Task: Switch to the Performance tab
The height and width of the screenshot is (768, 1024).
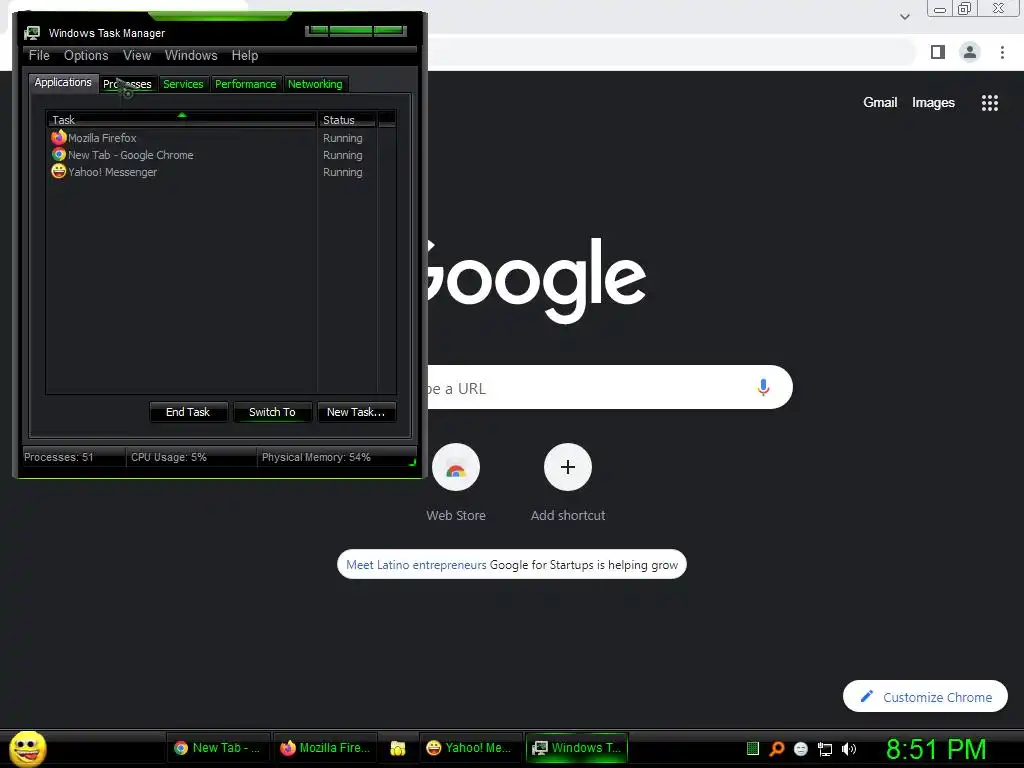Action: click(x=246, y=84)
